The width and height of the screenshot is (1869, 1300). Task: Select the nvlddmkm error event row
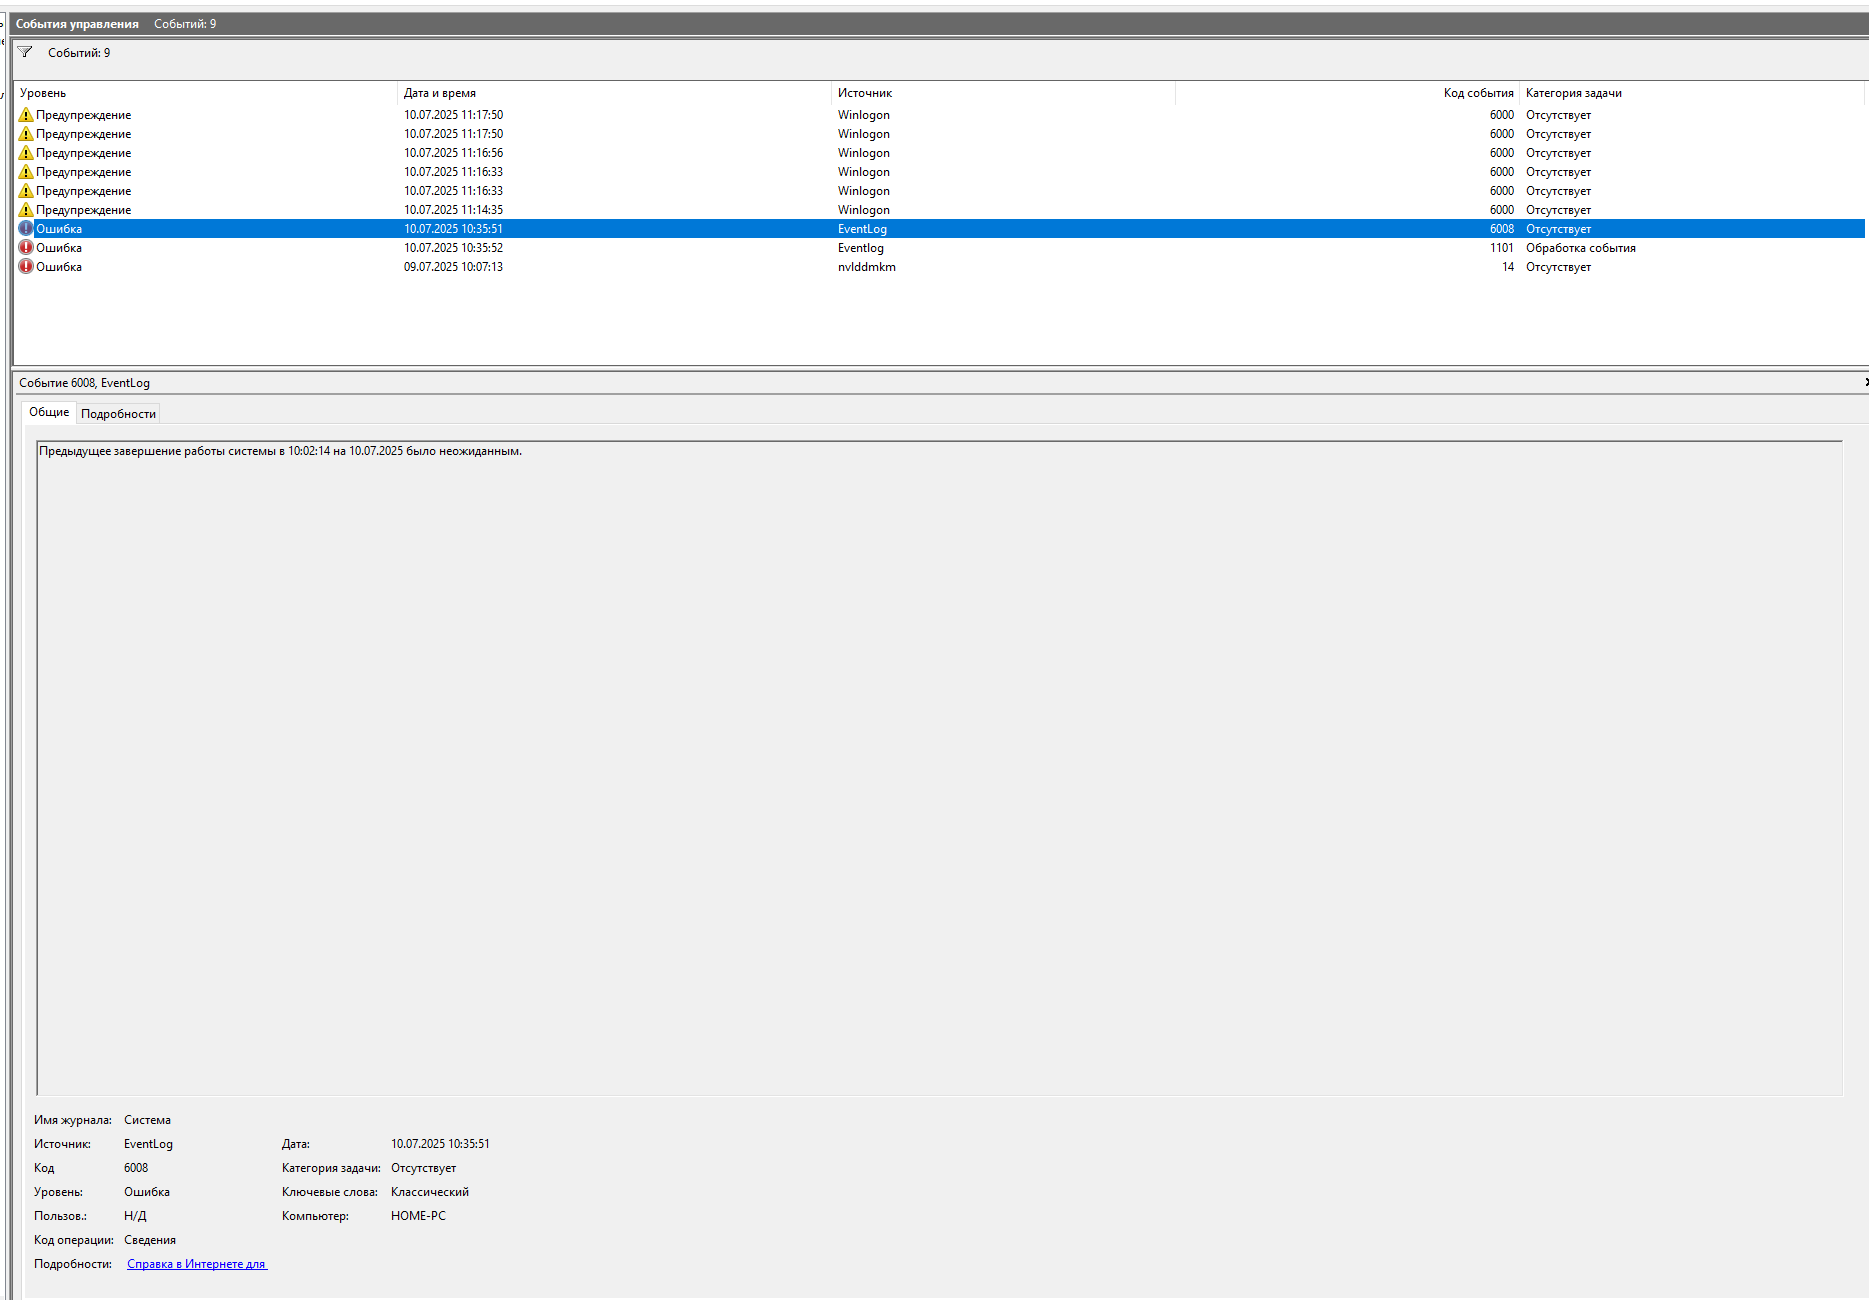point(866,267)
